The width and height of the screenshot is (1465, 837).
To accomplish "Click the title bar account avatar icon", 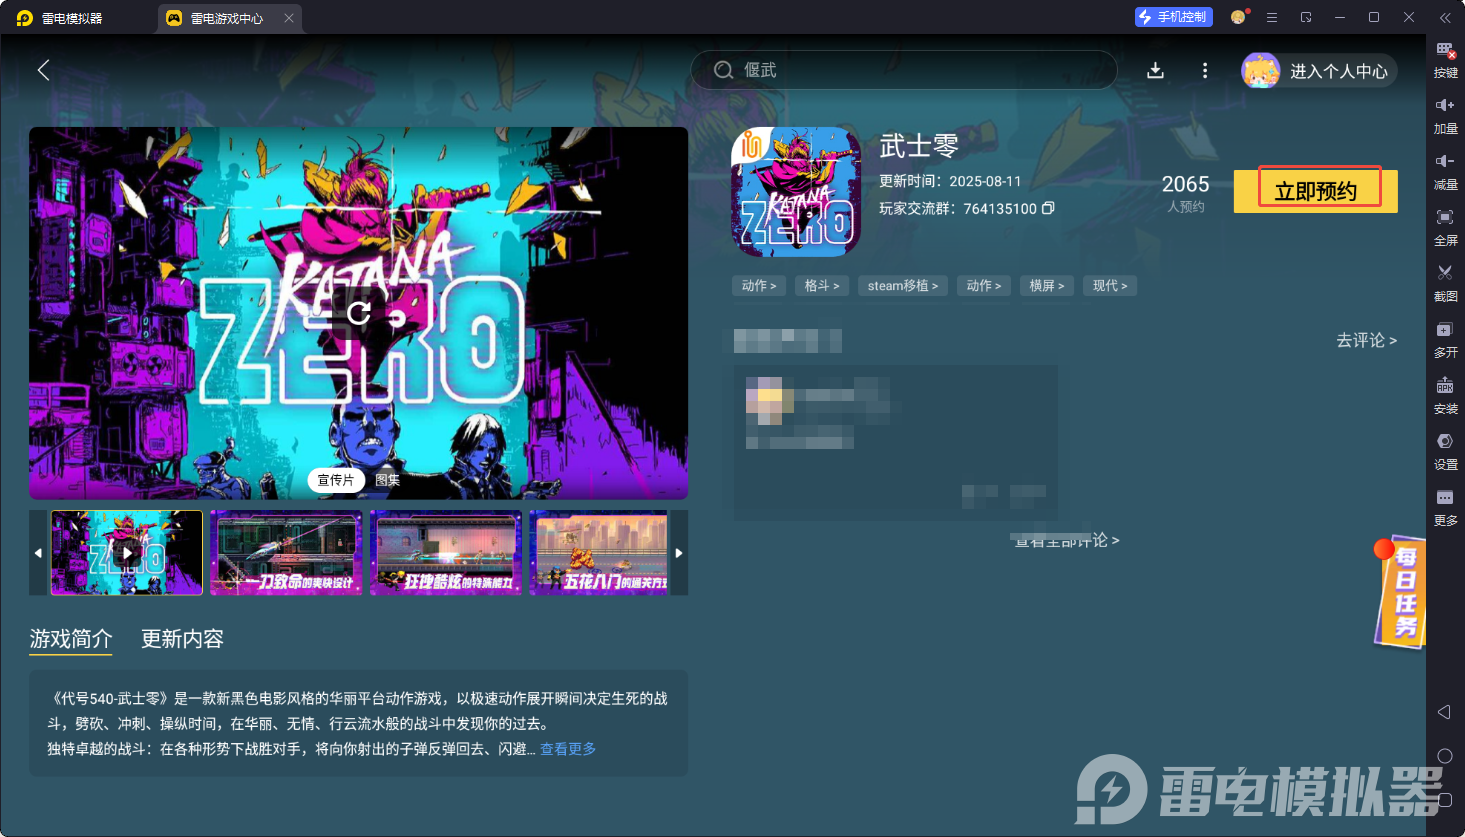I will pos(1238,17).
